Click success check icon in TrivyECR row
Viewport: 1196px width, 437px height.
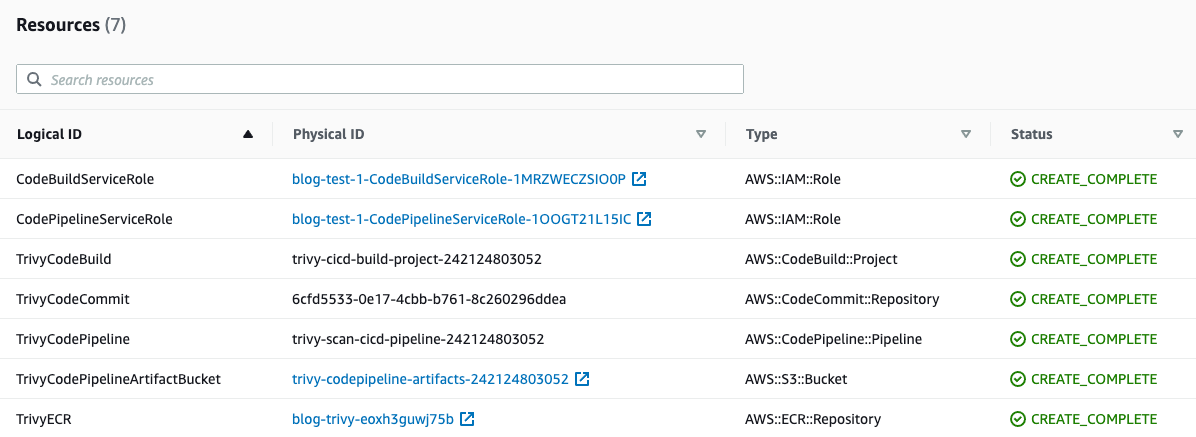pos(1018,419)
